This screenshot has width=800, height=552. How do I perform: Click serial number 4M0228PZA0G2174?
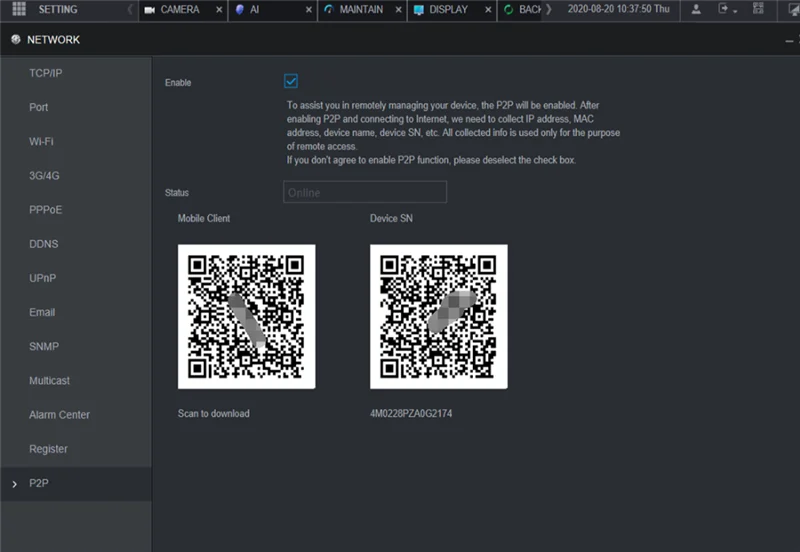411,413
